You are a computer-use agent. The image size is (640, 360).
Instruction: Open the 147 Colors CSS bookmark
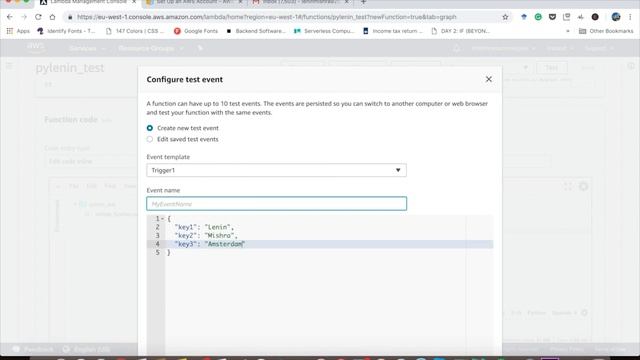pyautogui.click(x=135, y=31)
